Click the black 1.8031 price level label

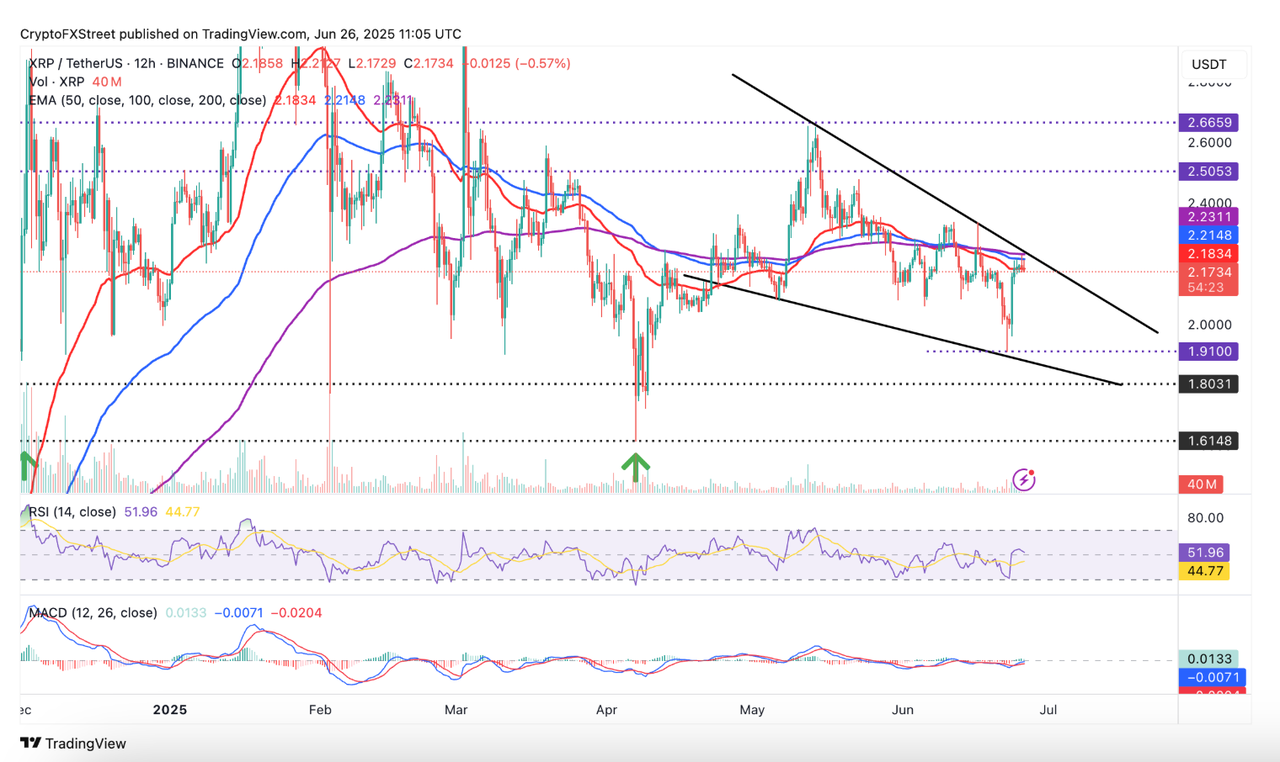[1209, 384]
